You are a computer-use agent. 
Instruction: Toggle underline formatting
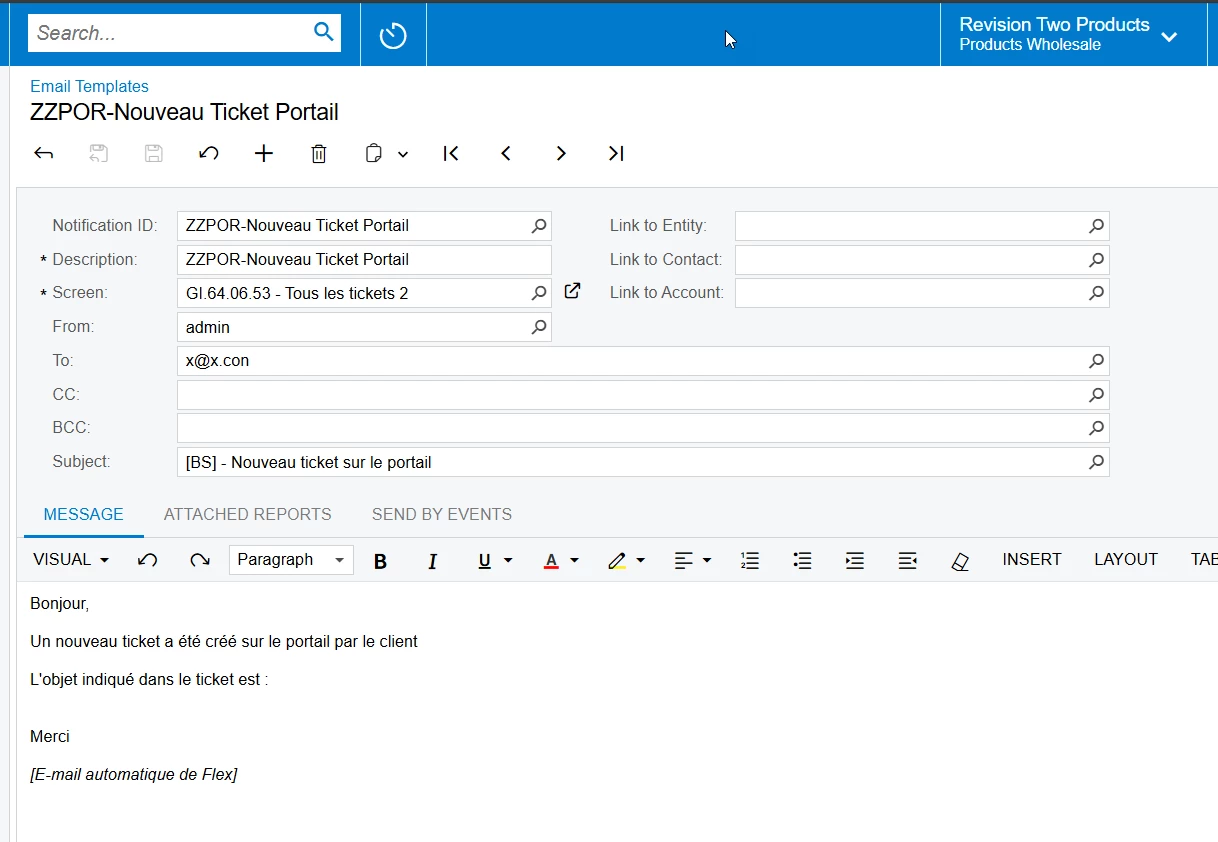click(x=484, y=561)
